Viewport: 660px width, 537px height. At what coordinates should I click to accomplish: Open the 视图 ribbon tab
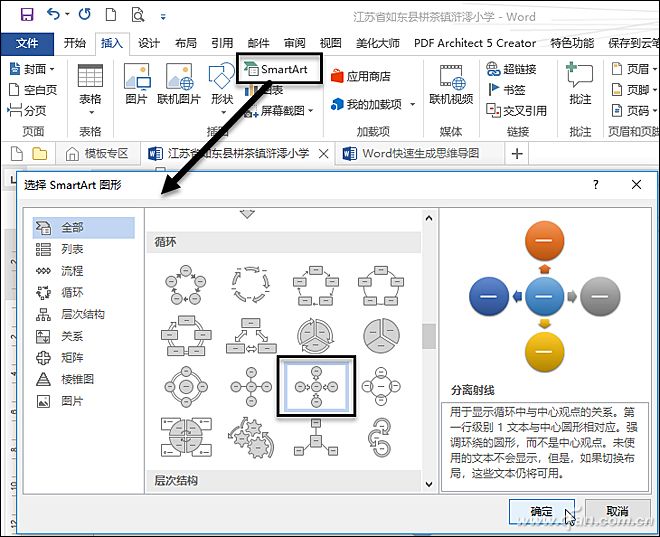330,43
